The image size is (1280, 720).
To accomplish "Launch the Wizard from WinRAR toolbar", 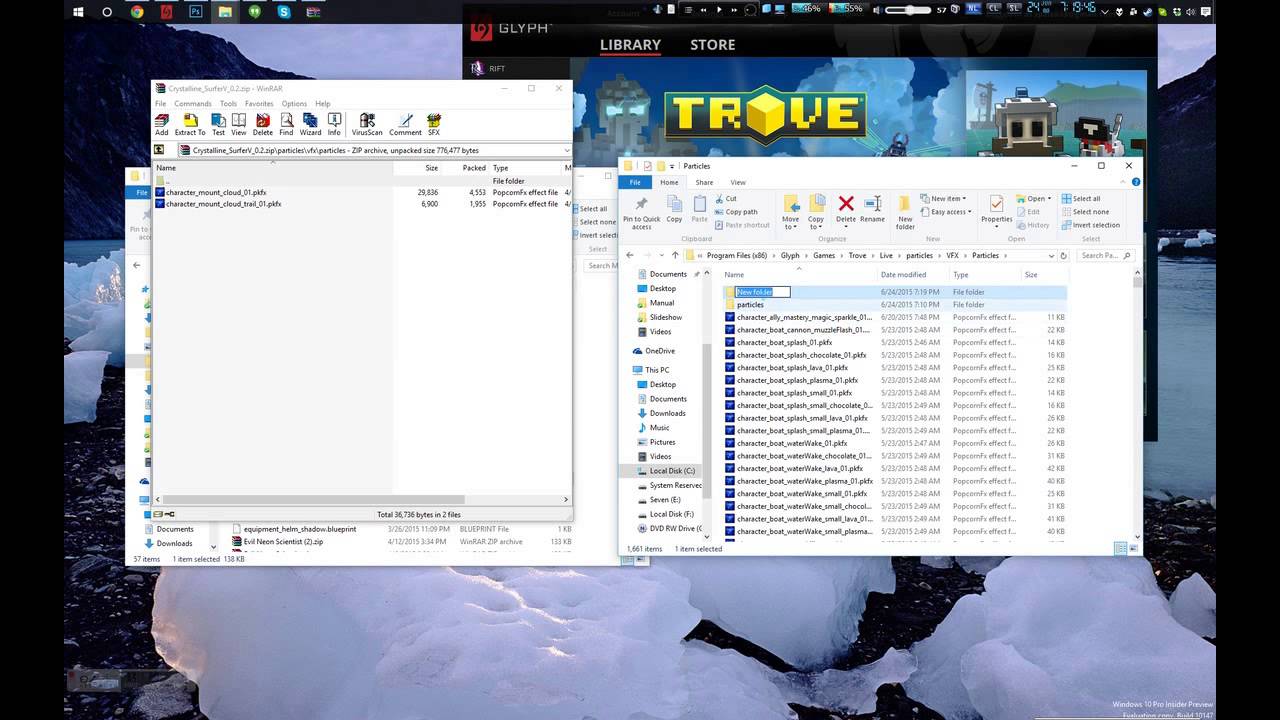I will (x=311, y=124).
